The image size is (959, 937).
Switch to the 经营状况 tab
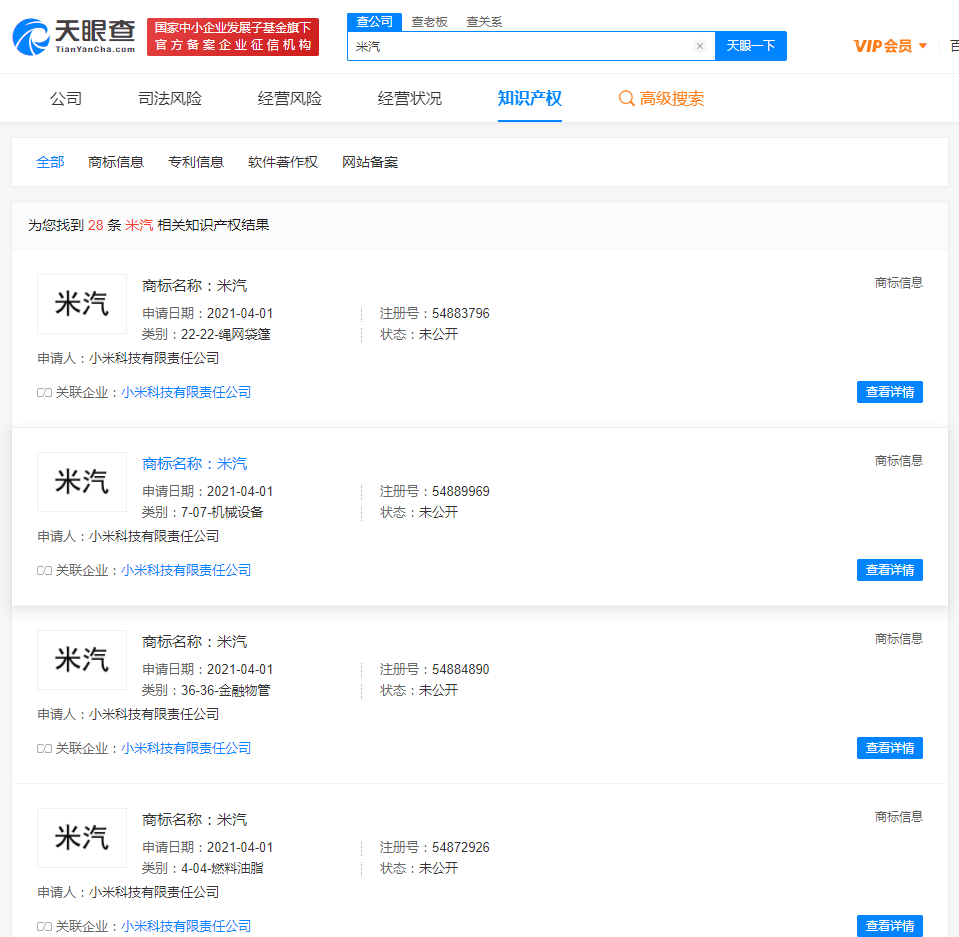(x=410, y=98)
